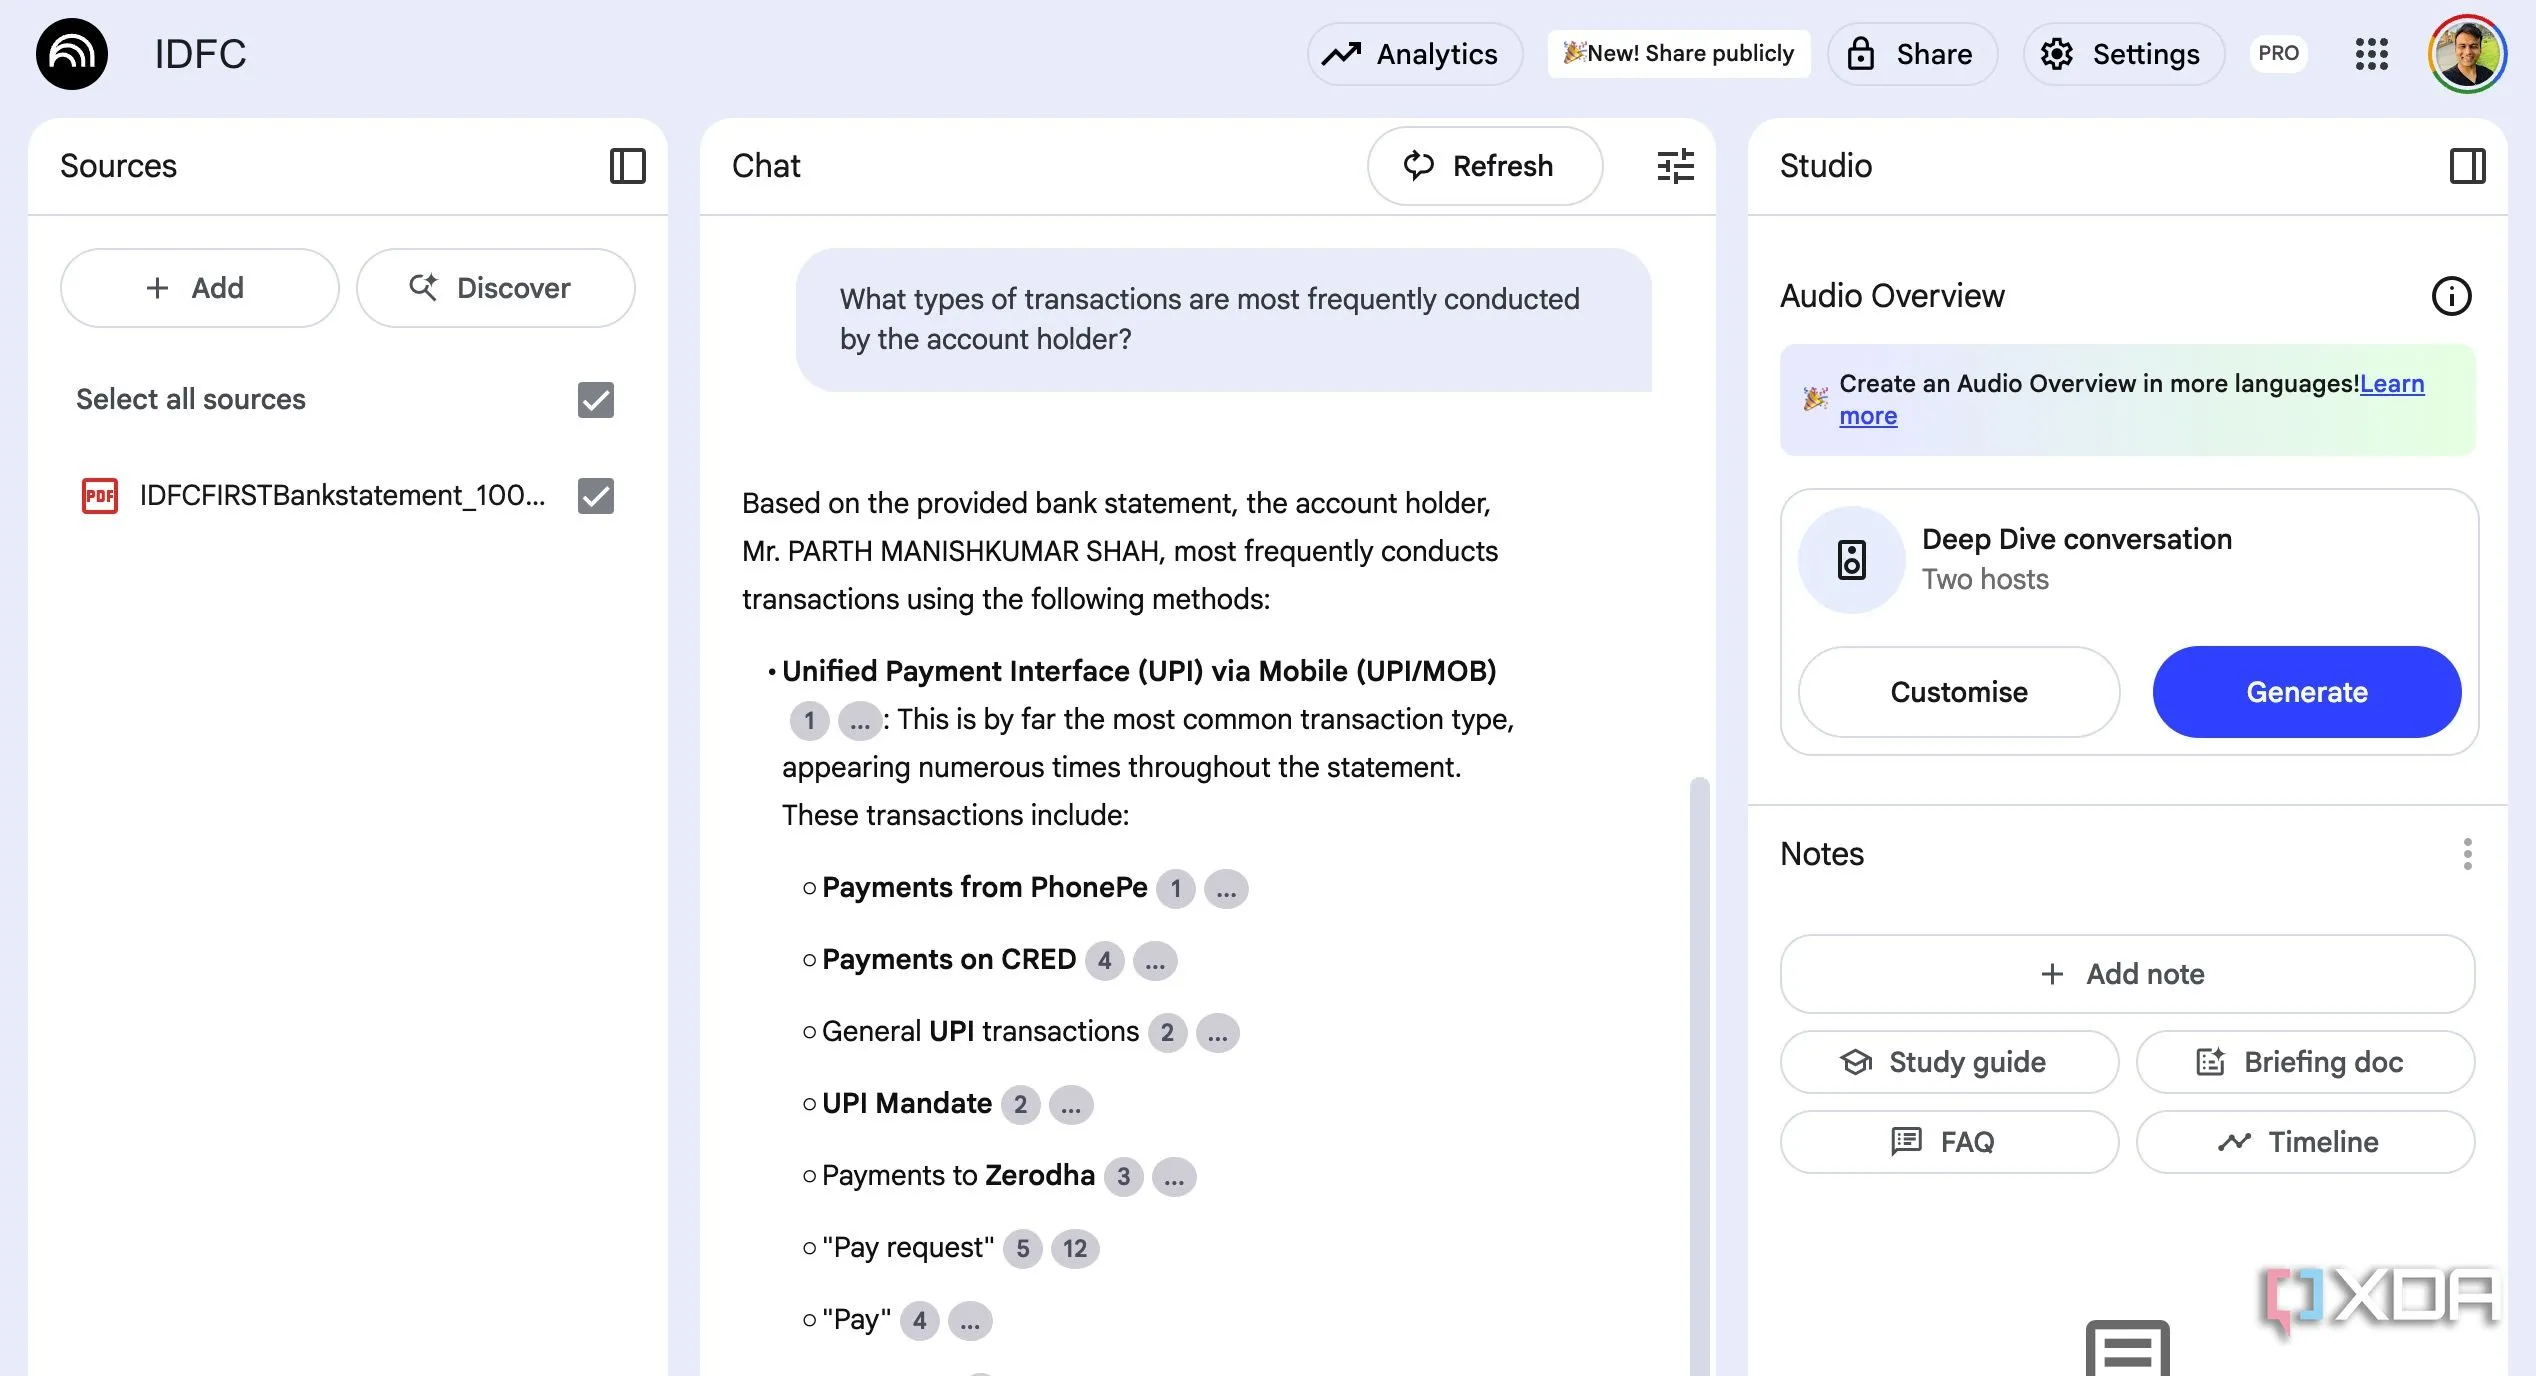The image size is (2536, 1376).
Task: Open the user profile avatar
Action: [2467, 54]
